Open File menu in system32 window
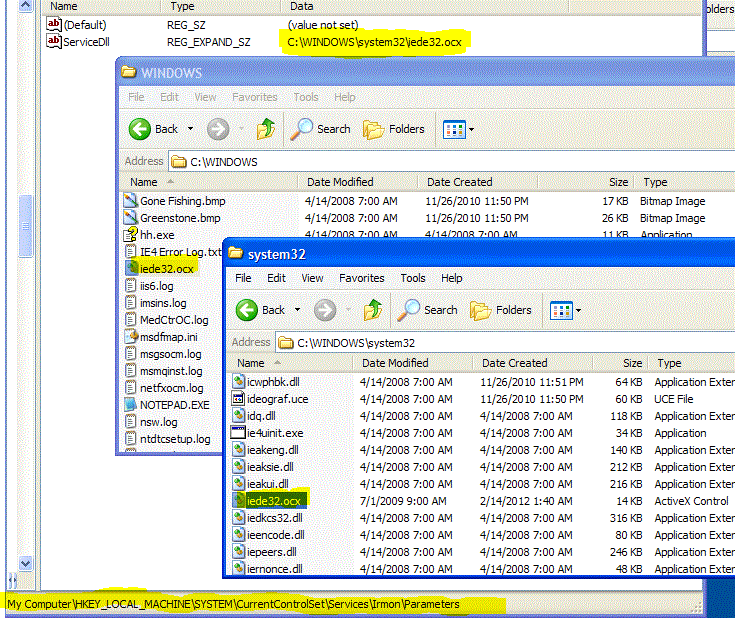This screenshot has height=618, width=735. point(243,278)
